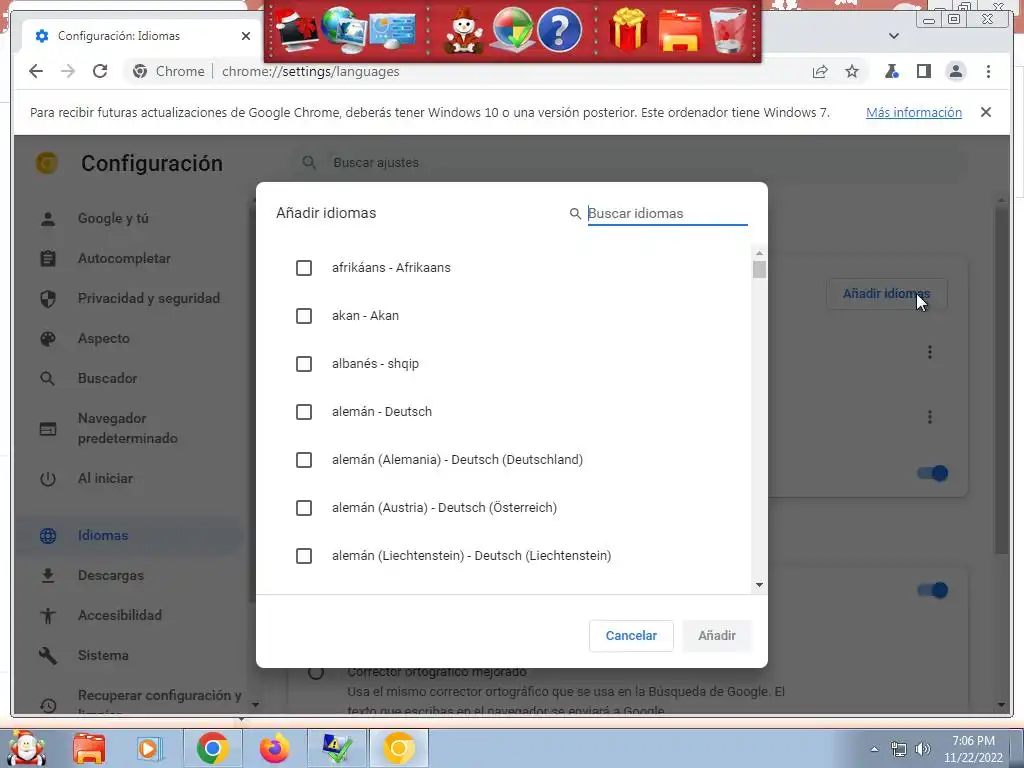Image resolution: width=1024 pixels, height=768 pixels.
Task: Reload the Chrome settings page
Action: coord(99,71)
